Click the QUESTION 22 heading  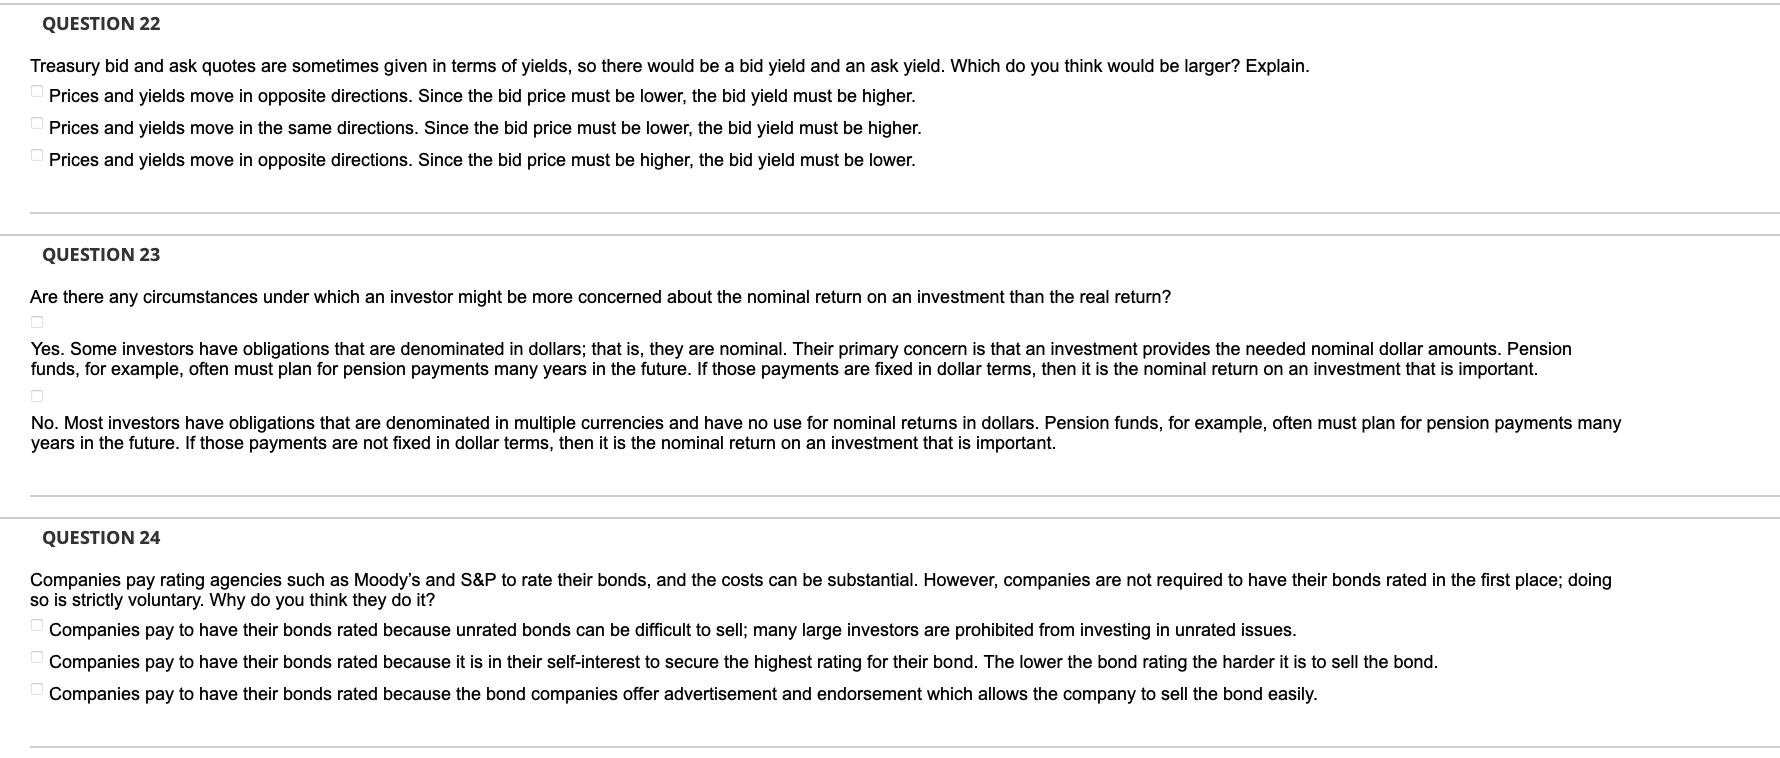click(x=101, y=24)
